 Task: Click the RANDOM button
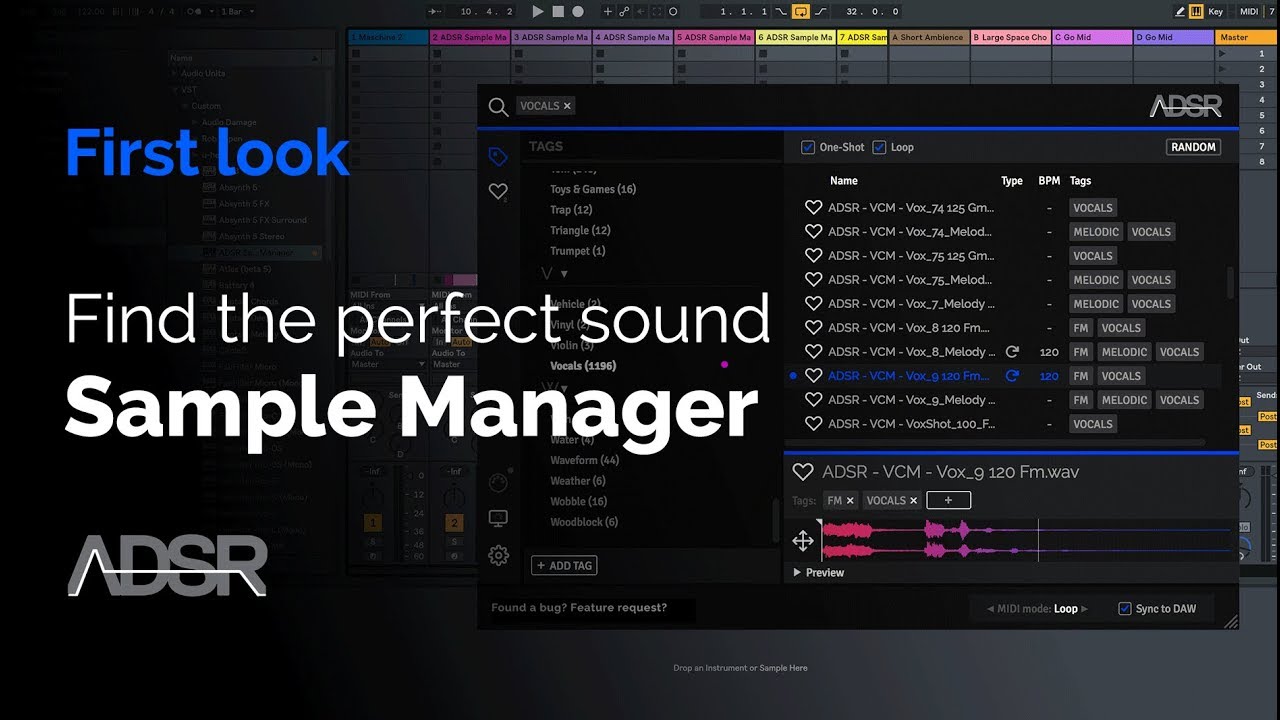point(1193,147)
